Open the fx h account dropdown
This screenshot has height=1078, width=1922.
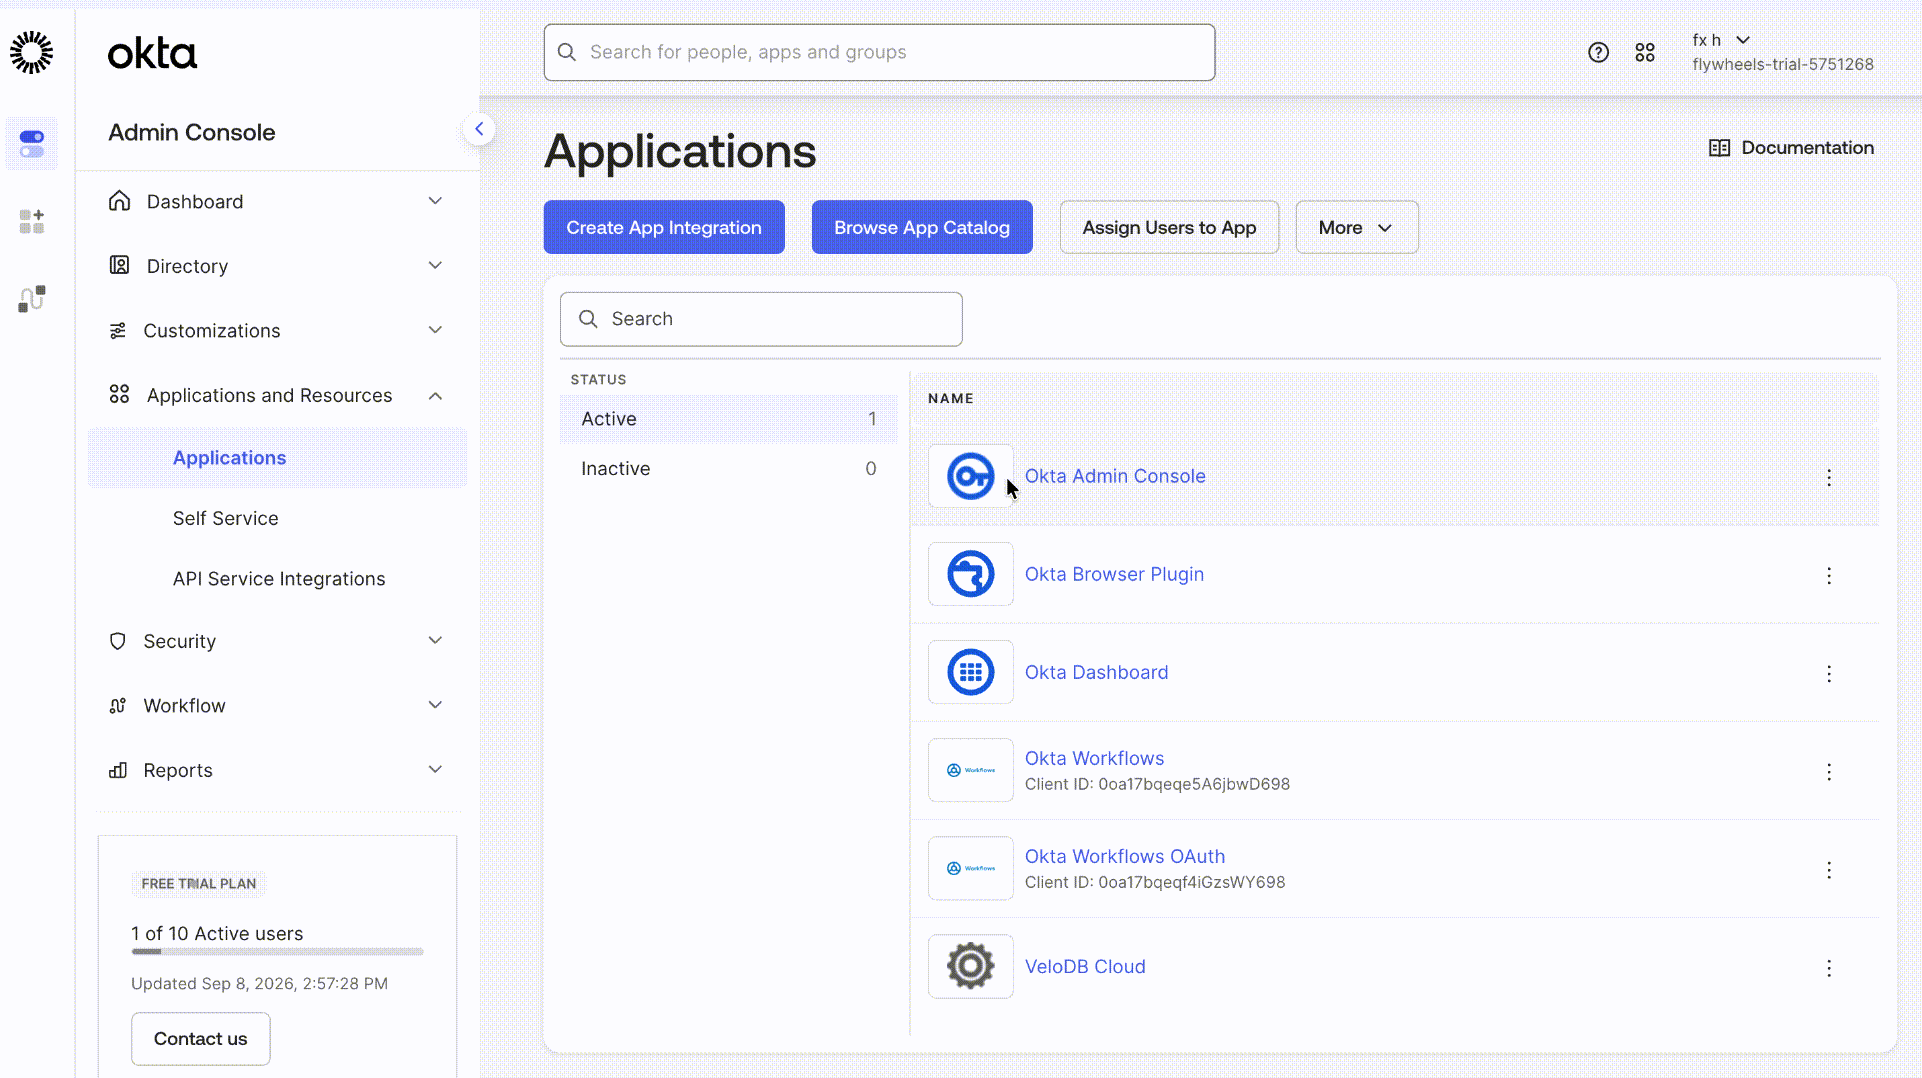tap(1721, 40)
